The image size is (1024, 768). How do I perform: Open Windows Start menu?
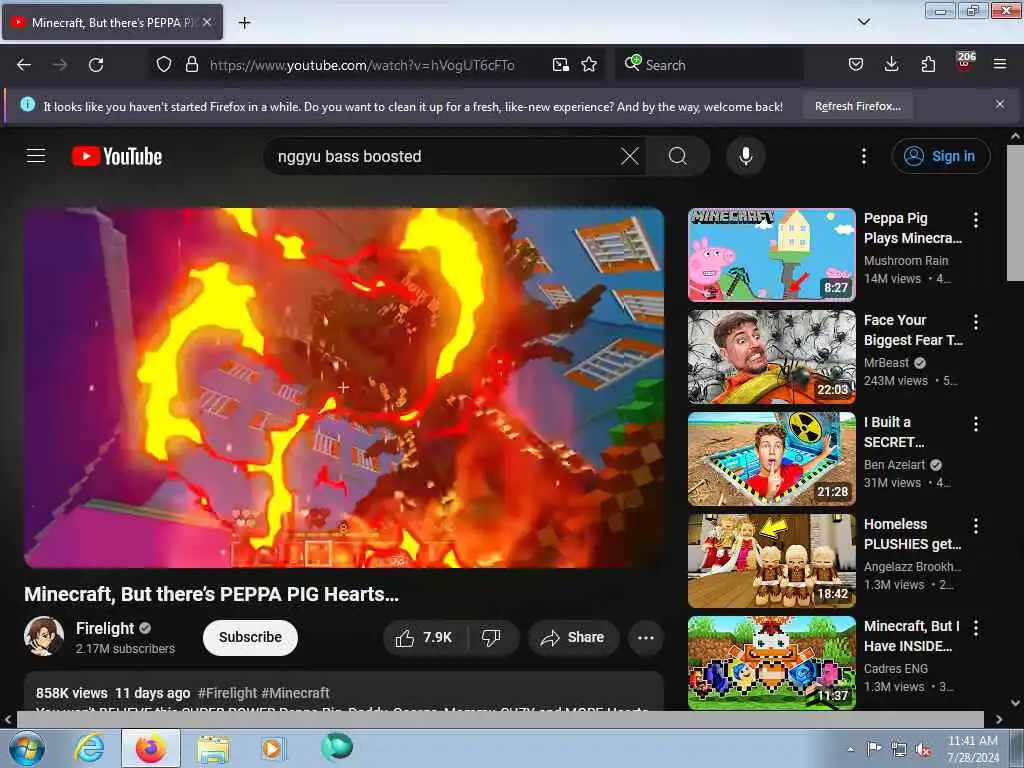27,748
